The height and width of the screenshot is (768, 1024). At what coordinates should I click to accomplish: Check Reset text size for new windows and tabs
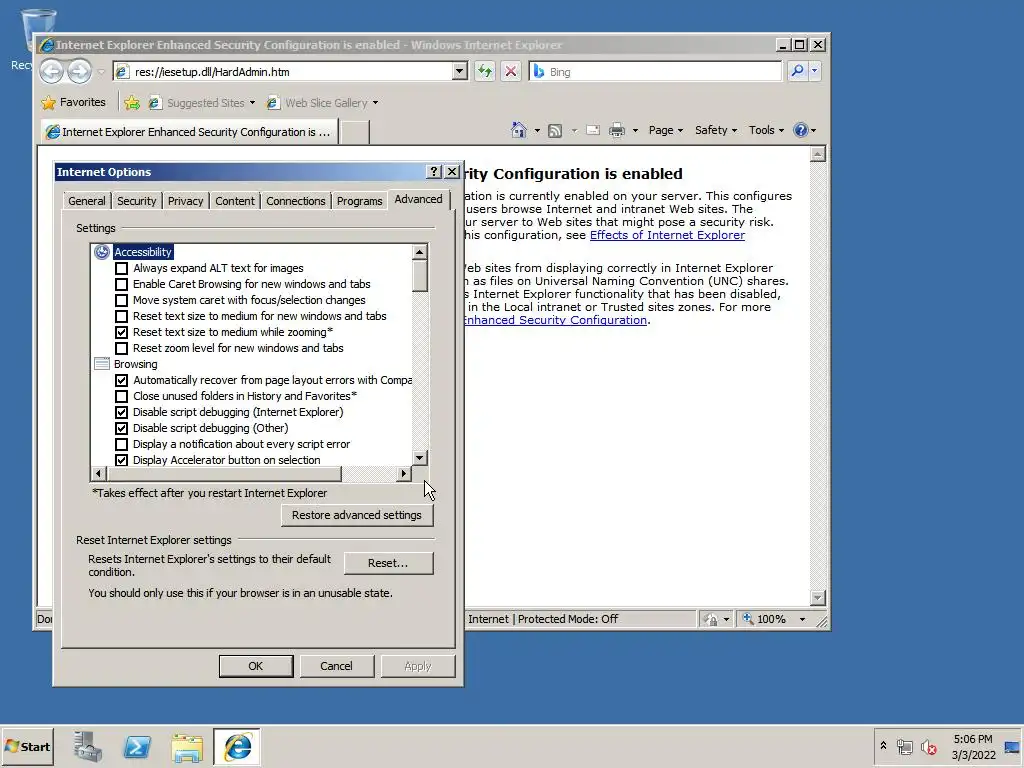point(121,316)
